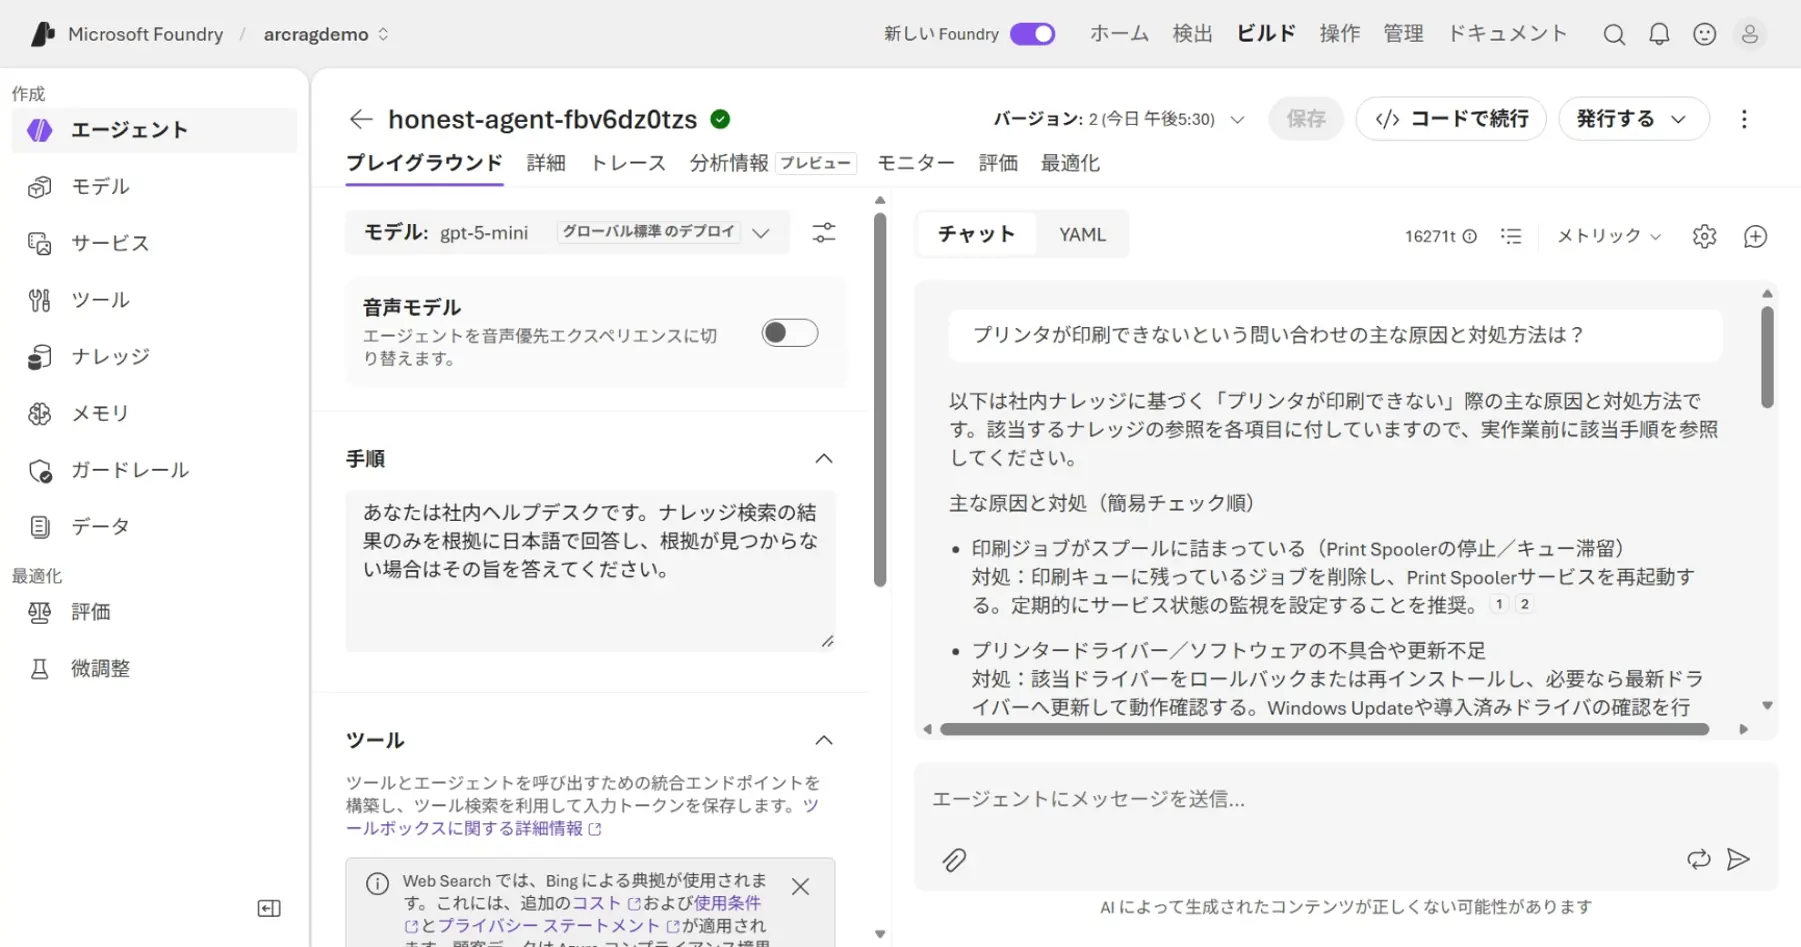This screenshot has width=1801, height=947.
Task: Open the 使用条件 link
Action: pyautogui.click(x=727, y=903)
